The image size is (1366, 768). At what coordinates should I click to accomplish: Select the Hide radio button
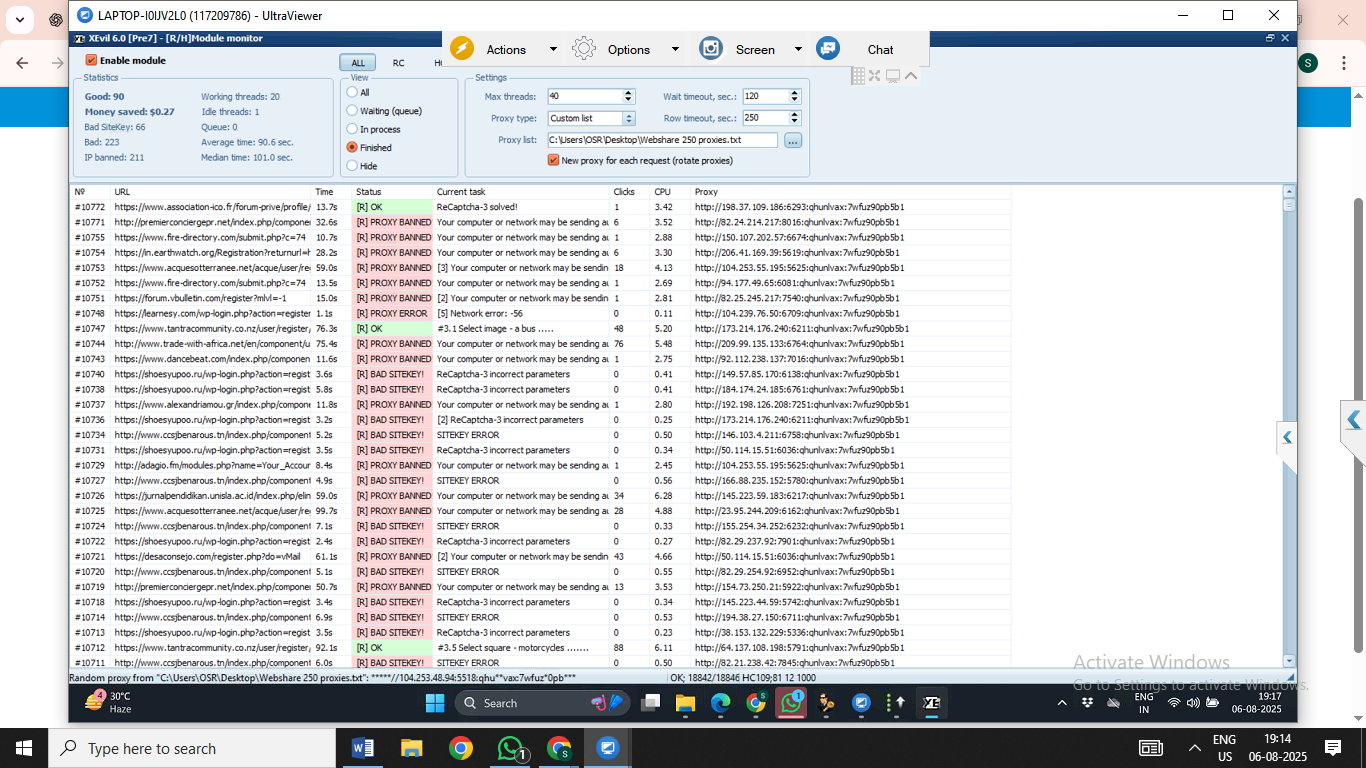tap(352, 166)
